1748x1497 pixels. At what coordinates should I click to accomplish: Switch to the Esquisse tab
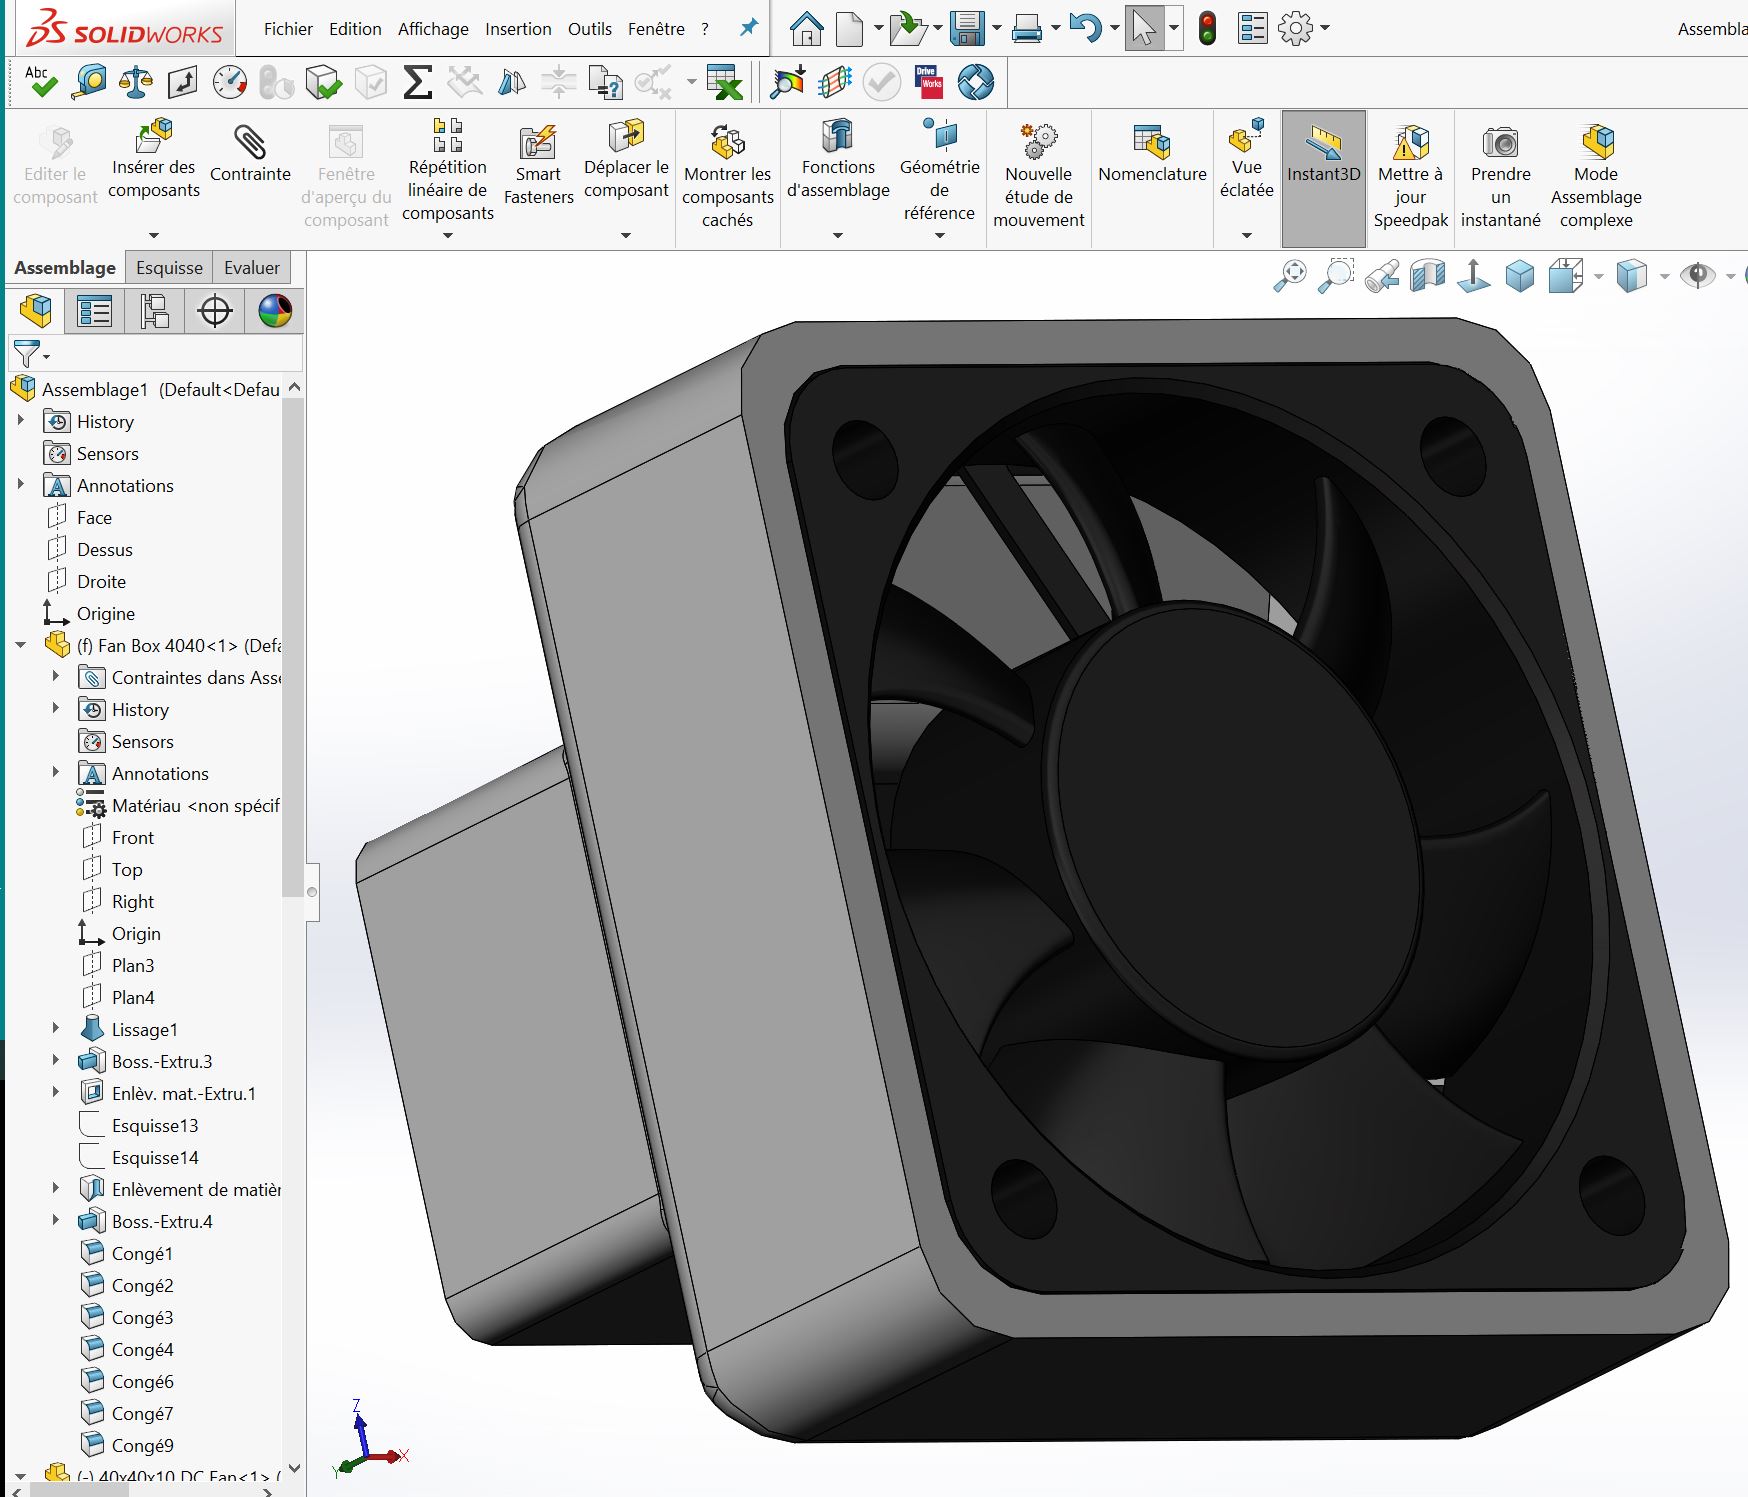click(168, 267)
